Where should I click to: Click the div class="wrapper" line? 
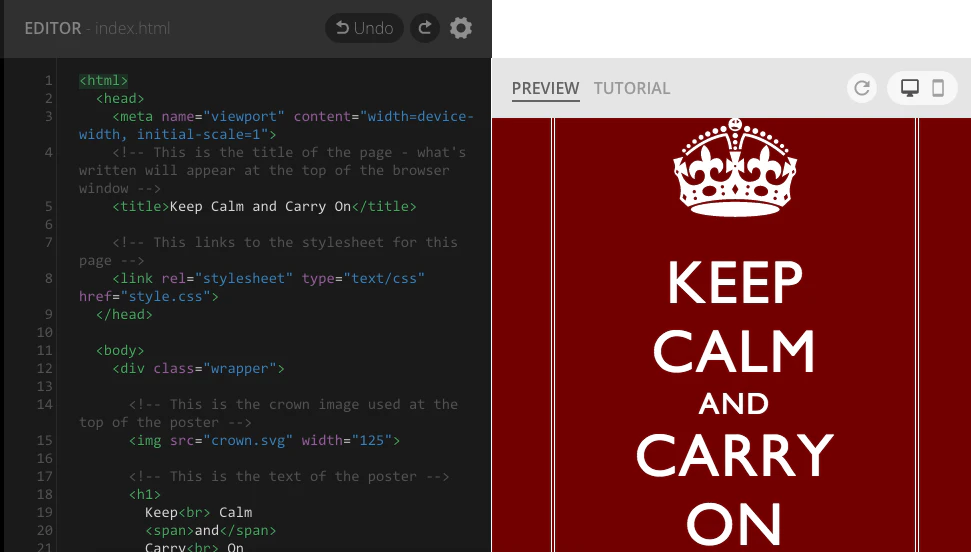pos(198,369)
